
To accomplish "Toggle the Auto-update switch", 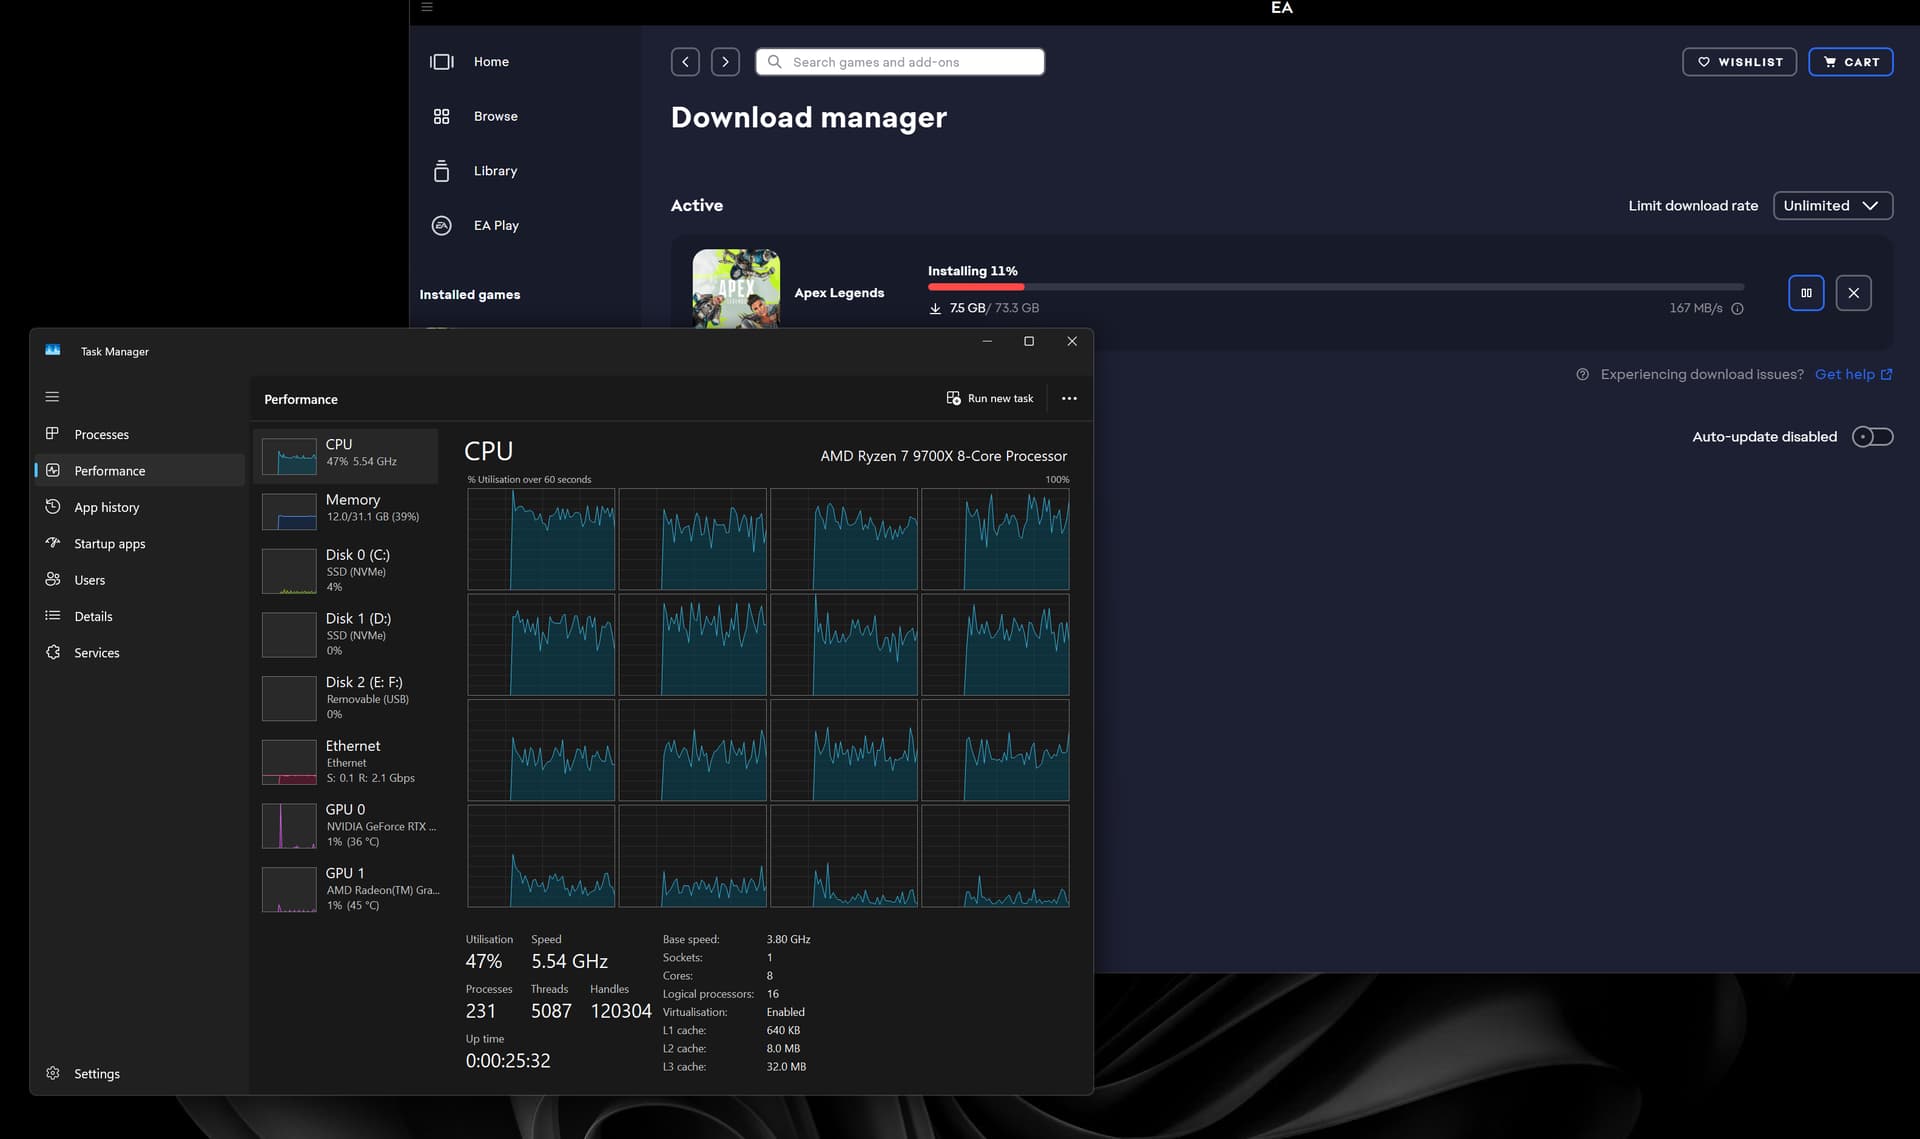I will tap(1872, 437).
